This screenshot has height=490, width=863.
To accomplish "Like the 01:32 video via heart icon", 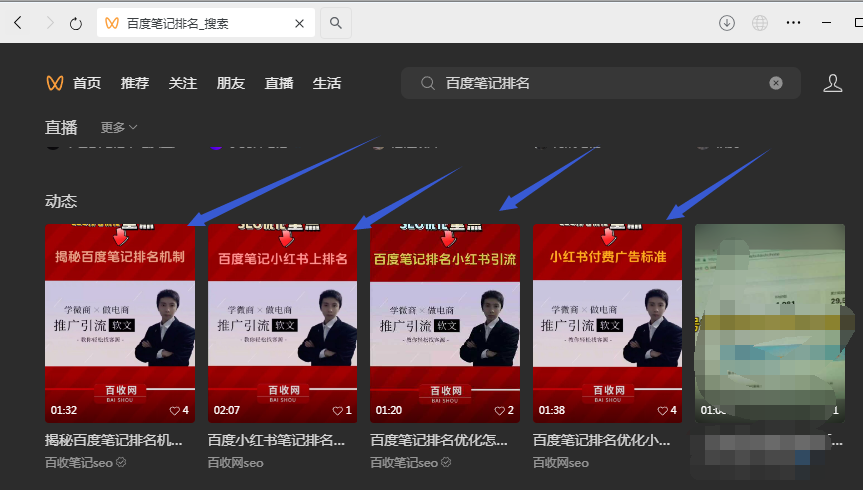I will point(174,411).
